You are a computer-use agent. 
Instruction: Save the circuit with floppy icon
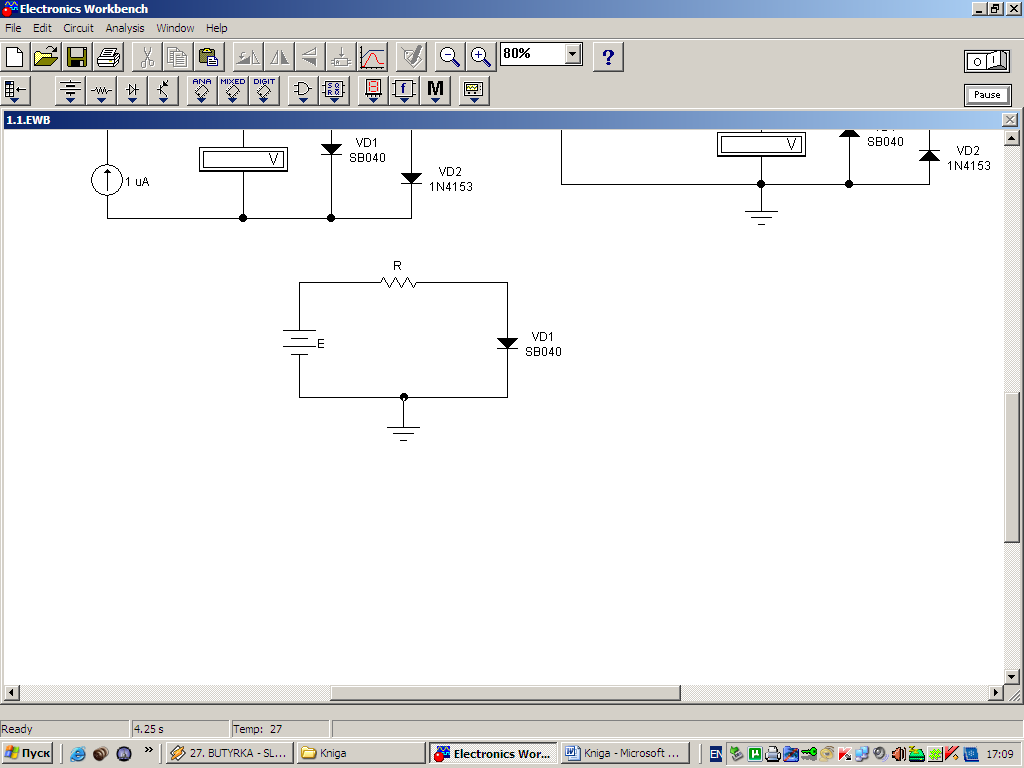pos(77,57)
